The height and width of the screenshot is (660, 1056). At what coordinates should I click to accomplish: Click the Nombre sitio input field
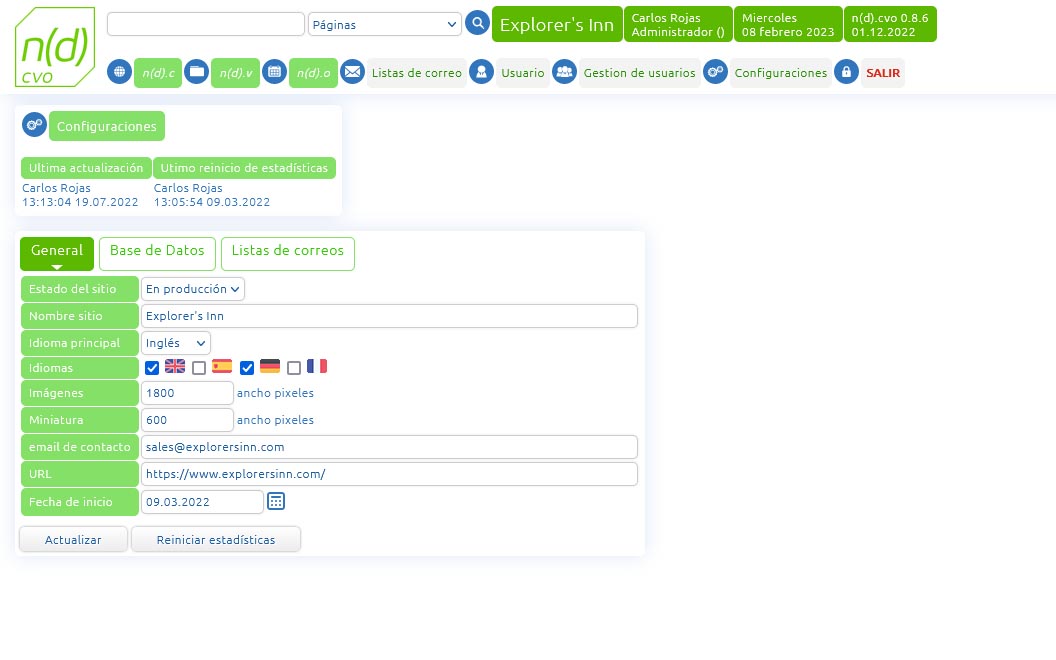point(389,316)
